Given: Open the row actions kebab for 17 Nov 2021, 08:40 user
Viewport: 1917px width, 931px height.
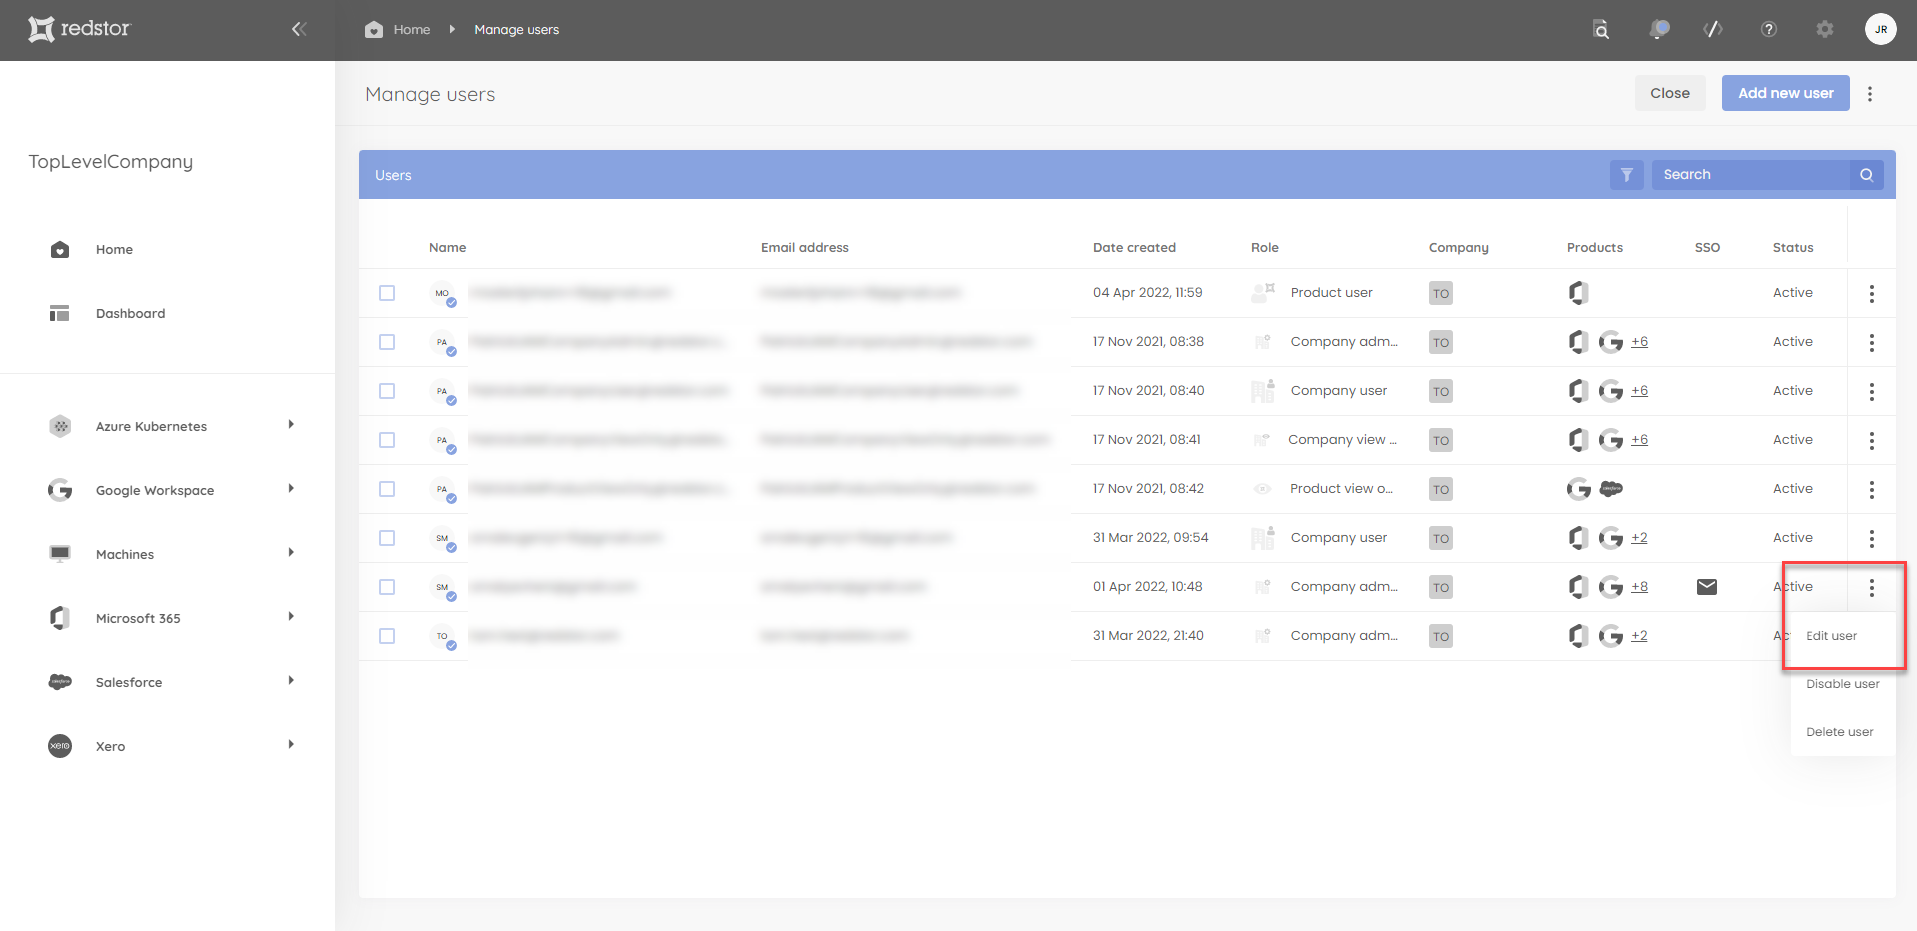Looking at the screenshot, I should click(x=1872, y=392).
